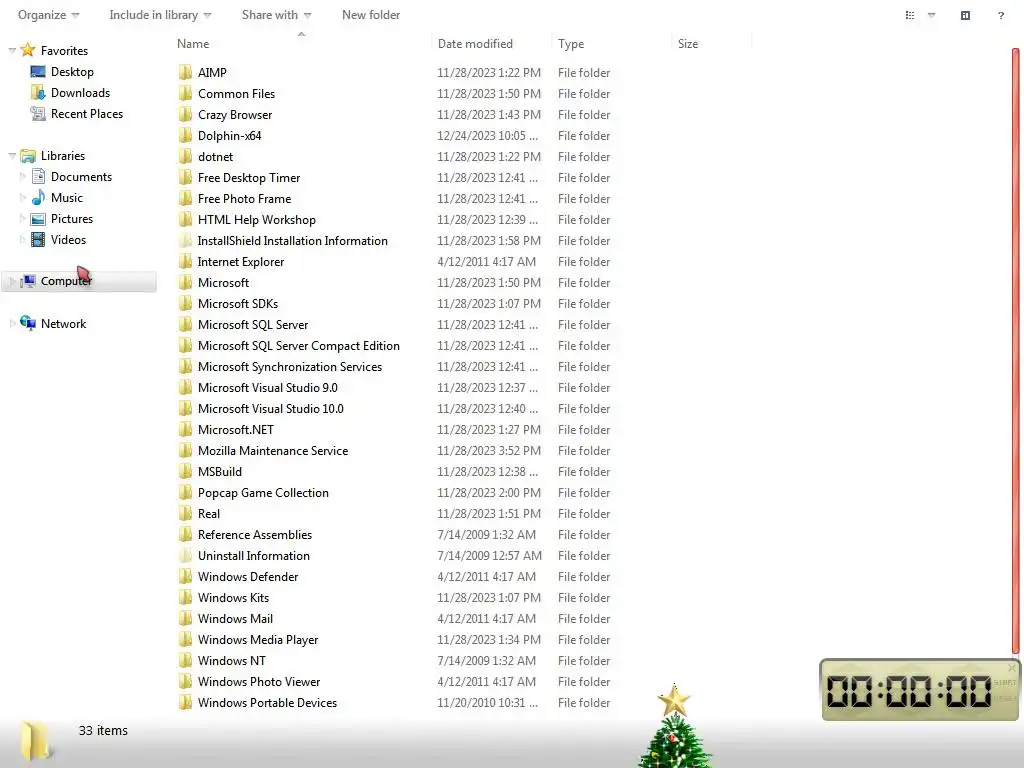Select the Free Desktop Timer folder icon
The image size is (1024, 768).
[185, 177]
